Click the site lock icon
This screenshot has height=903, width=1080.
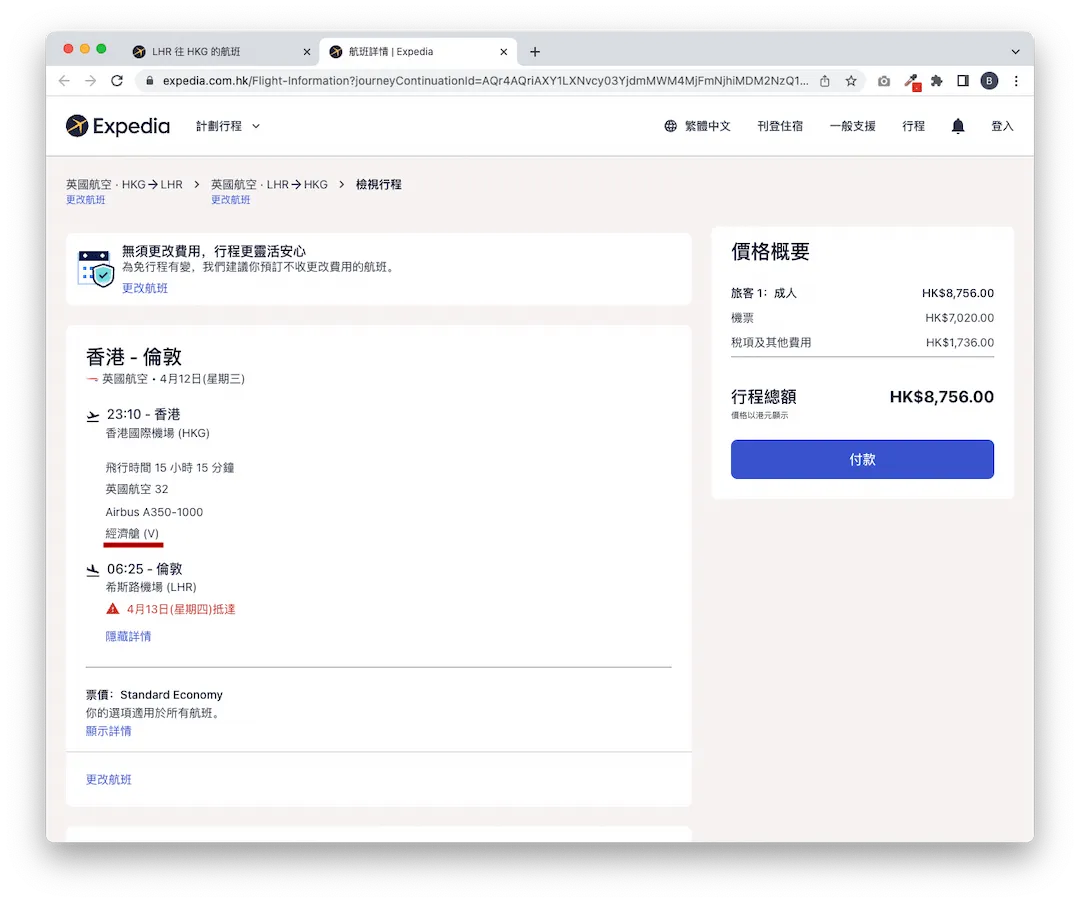click(x=149, y=81)
